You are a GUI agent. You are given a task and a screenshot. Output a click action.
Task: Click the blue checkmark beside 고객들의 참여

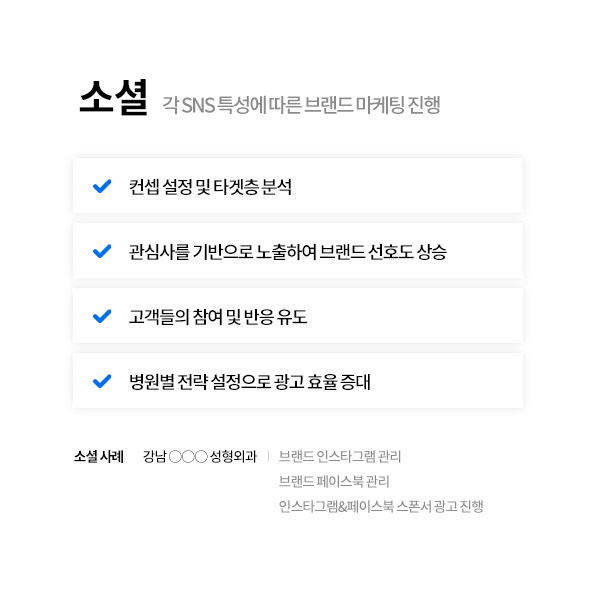tap(102, 316)
